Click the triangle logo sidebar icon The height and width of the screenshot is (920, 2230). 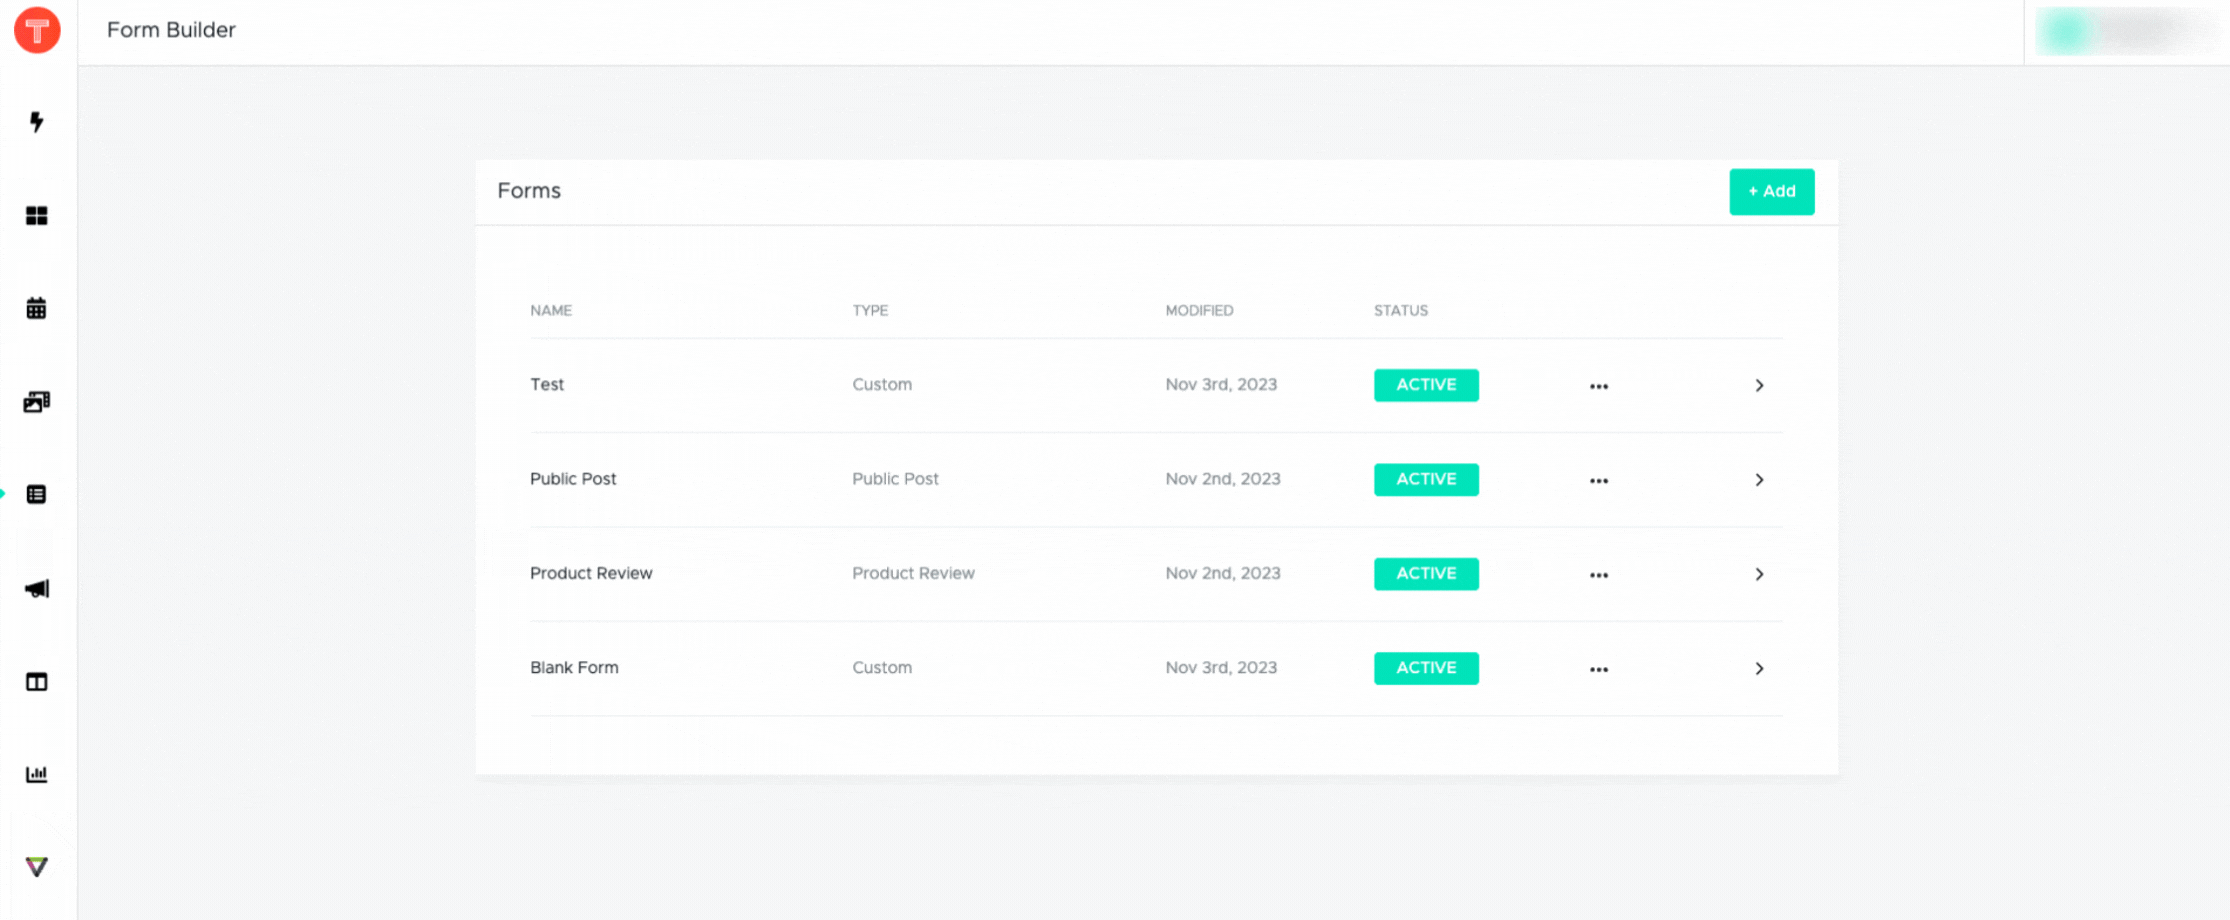37,867
